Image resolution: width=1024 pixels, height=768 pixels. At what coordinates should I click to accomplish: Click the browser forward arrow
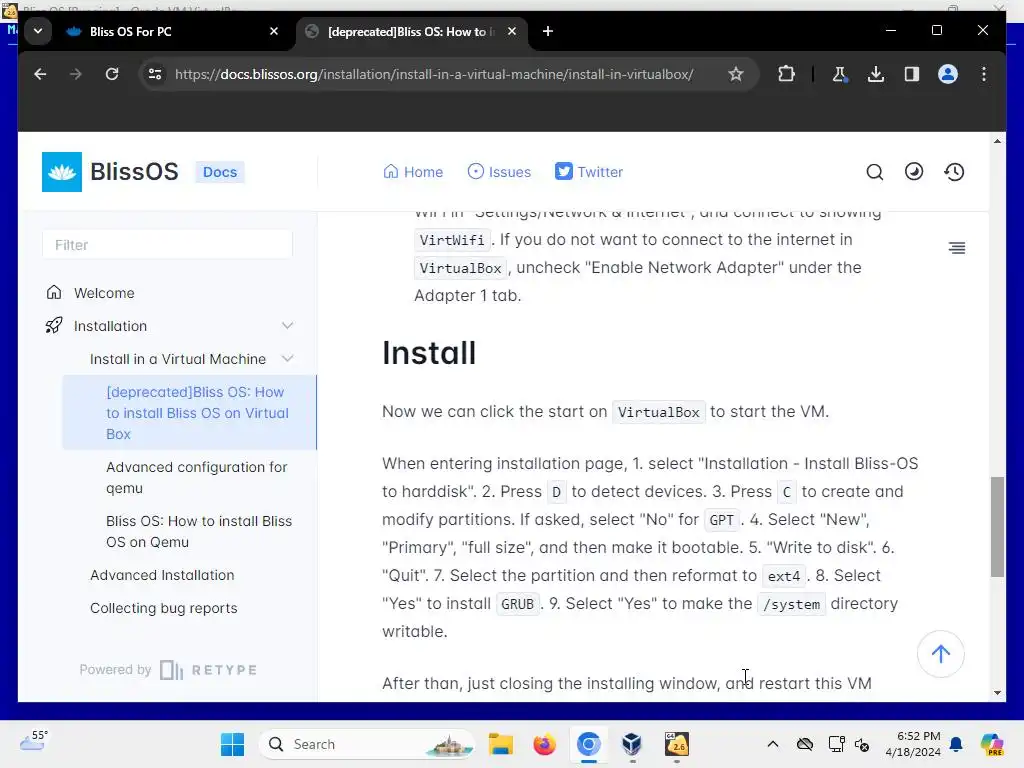[76, 74]
